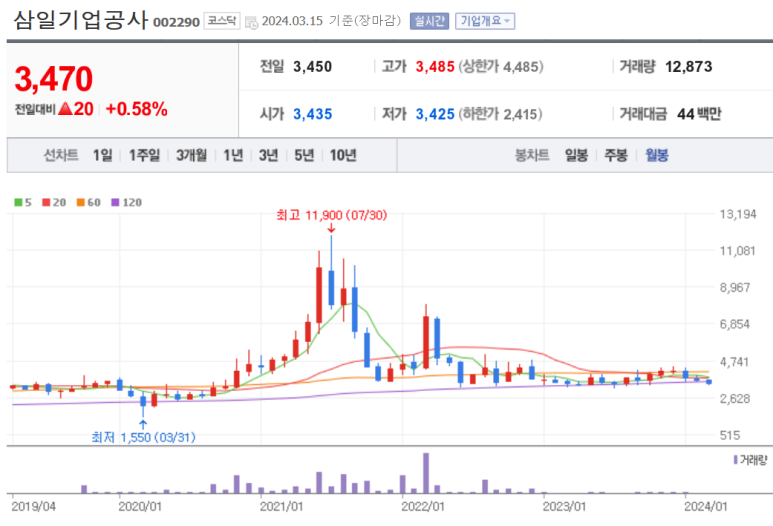Screen dimensions: 773x526
Task: Click the 2023/01 x-axis label
Action: click(564, 507)
